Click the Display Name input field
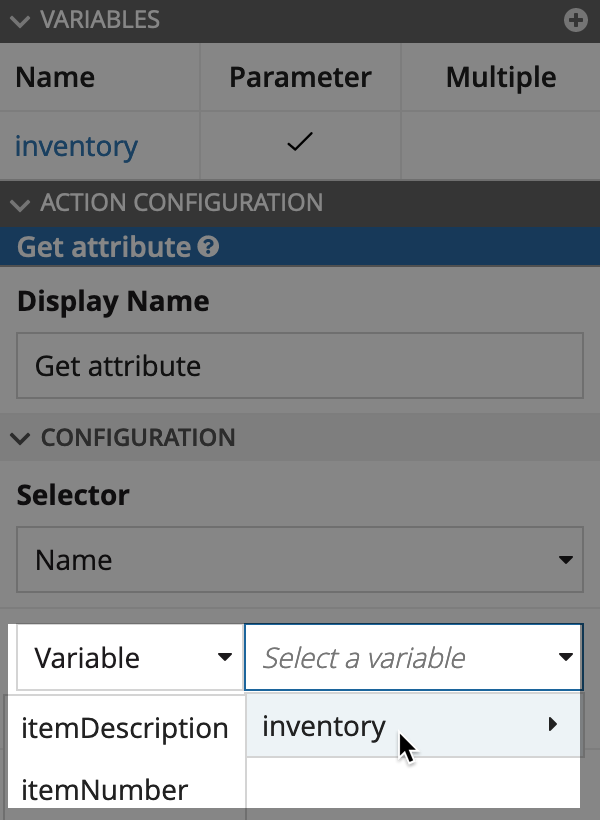600x820 pixels. tap(299, 366)
